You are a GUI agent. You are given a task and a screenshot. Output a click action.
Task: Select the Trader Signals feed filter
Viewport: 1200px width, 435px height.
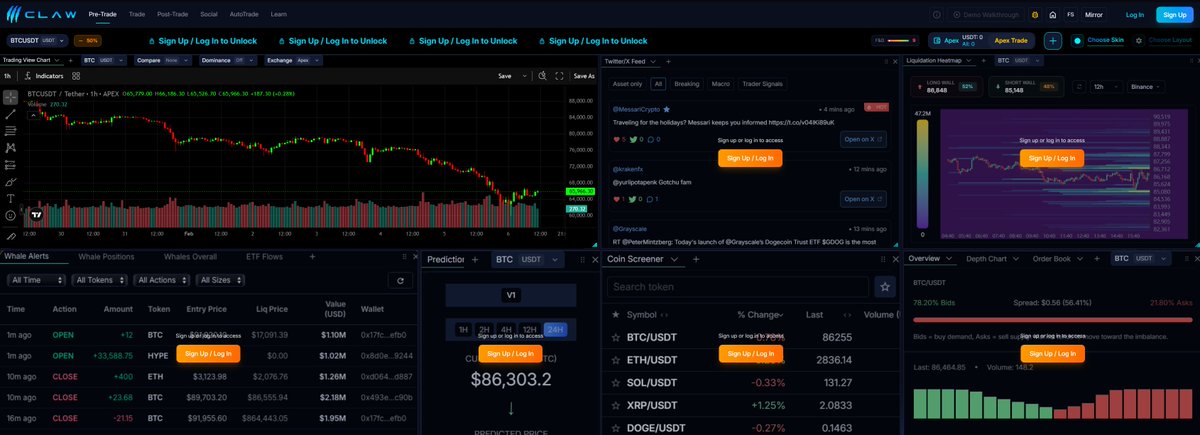click(762, 84)
